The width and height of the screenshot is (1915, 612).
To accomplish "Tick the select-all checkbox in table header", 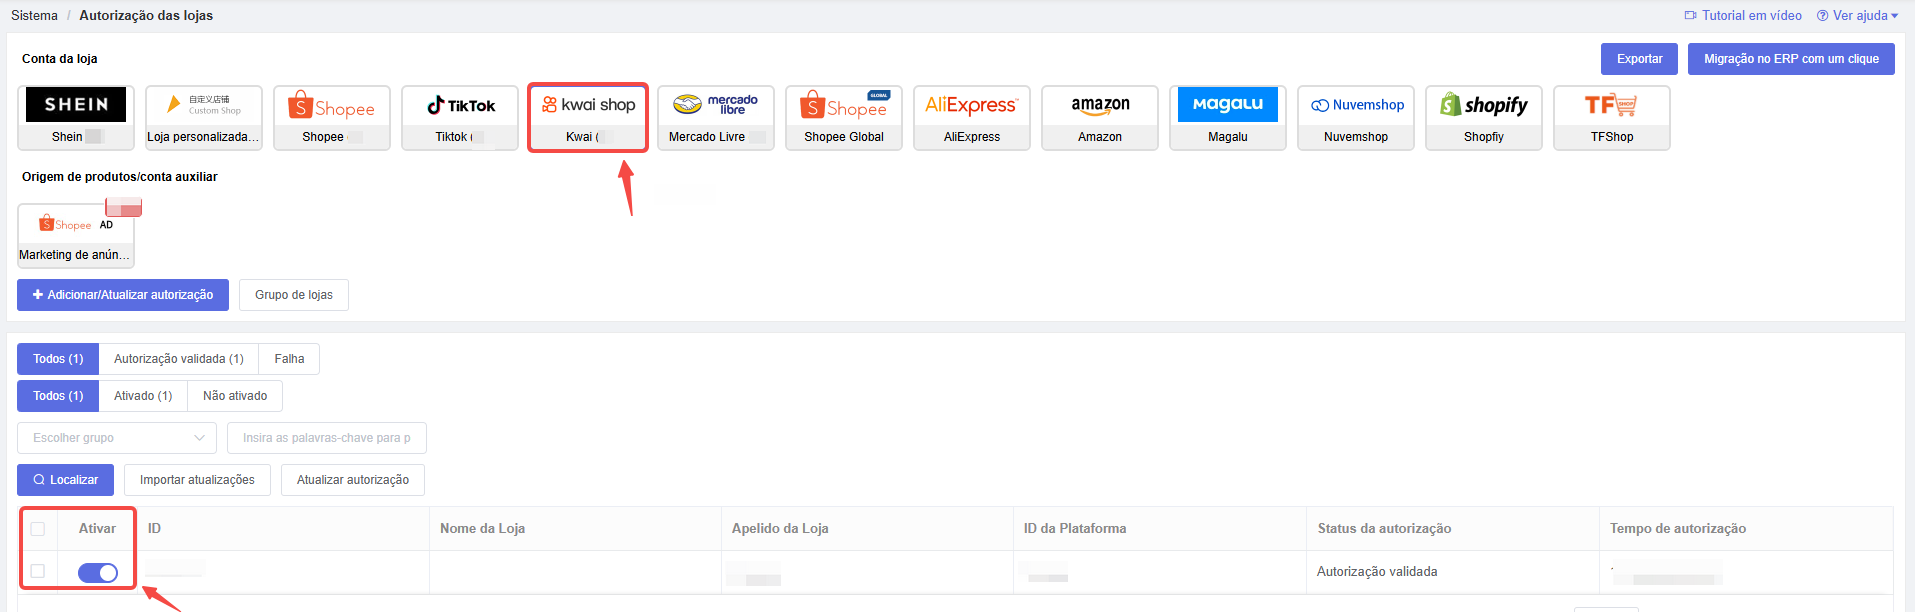I will click(38, 529).
